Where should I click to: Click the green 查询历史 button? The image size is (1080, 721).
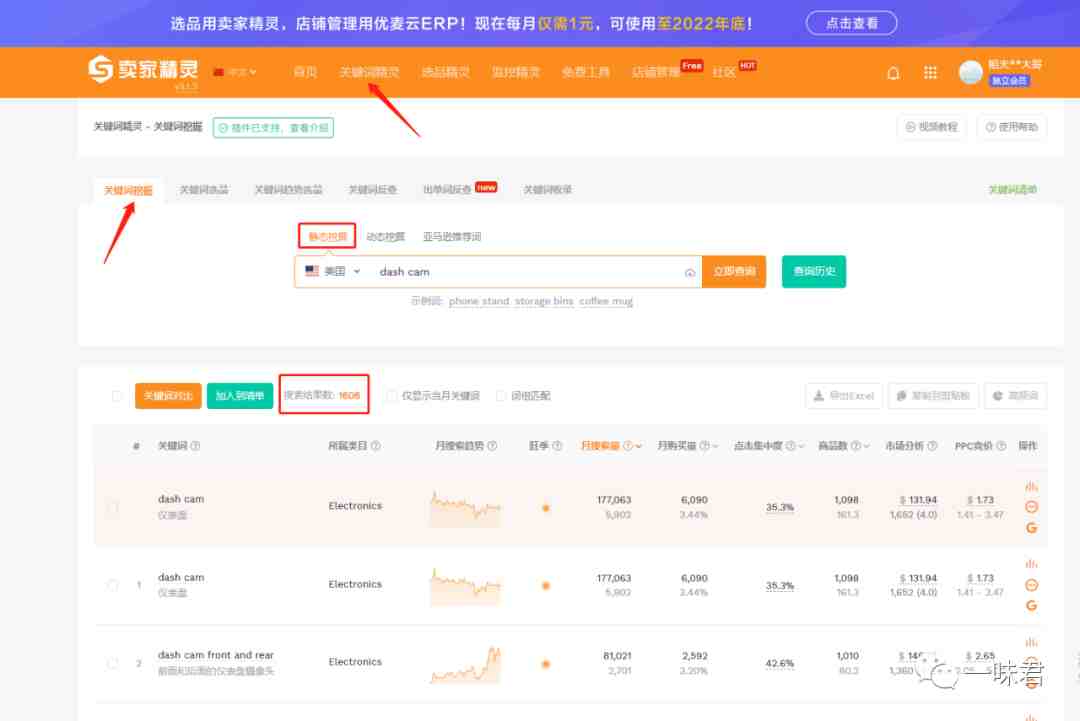click(x=813, y=271)
